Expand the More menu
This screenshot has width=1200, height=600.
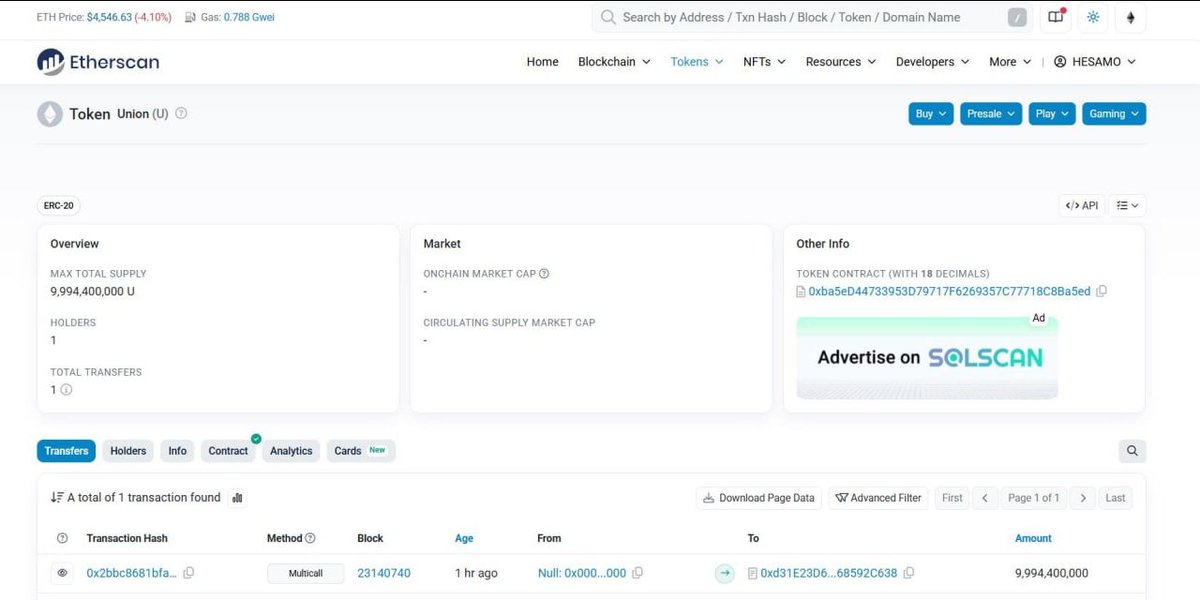click(x=1010, y=62)
